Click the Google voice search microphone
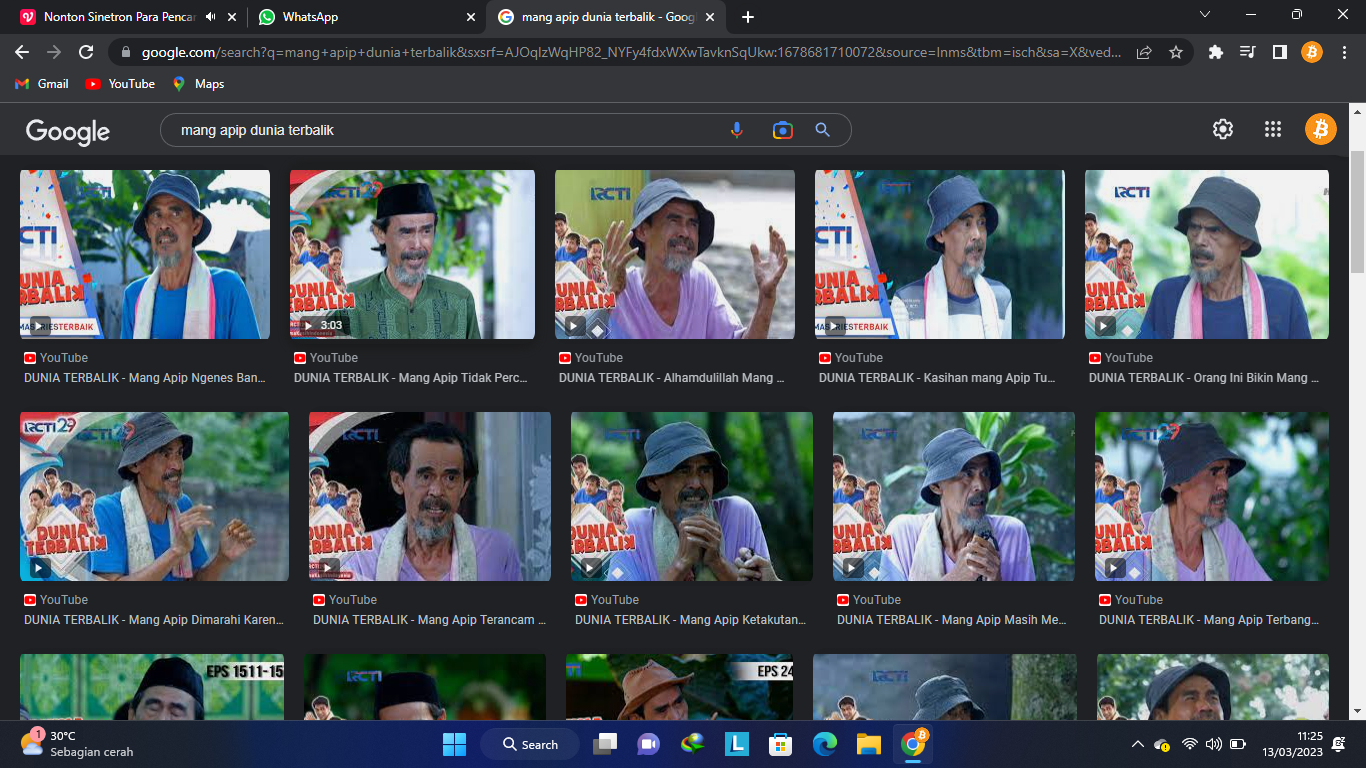 737,130
